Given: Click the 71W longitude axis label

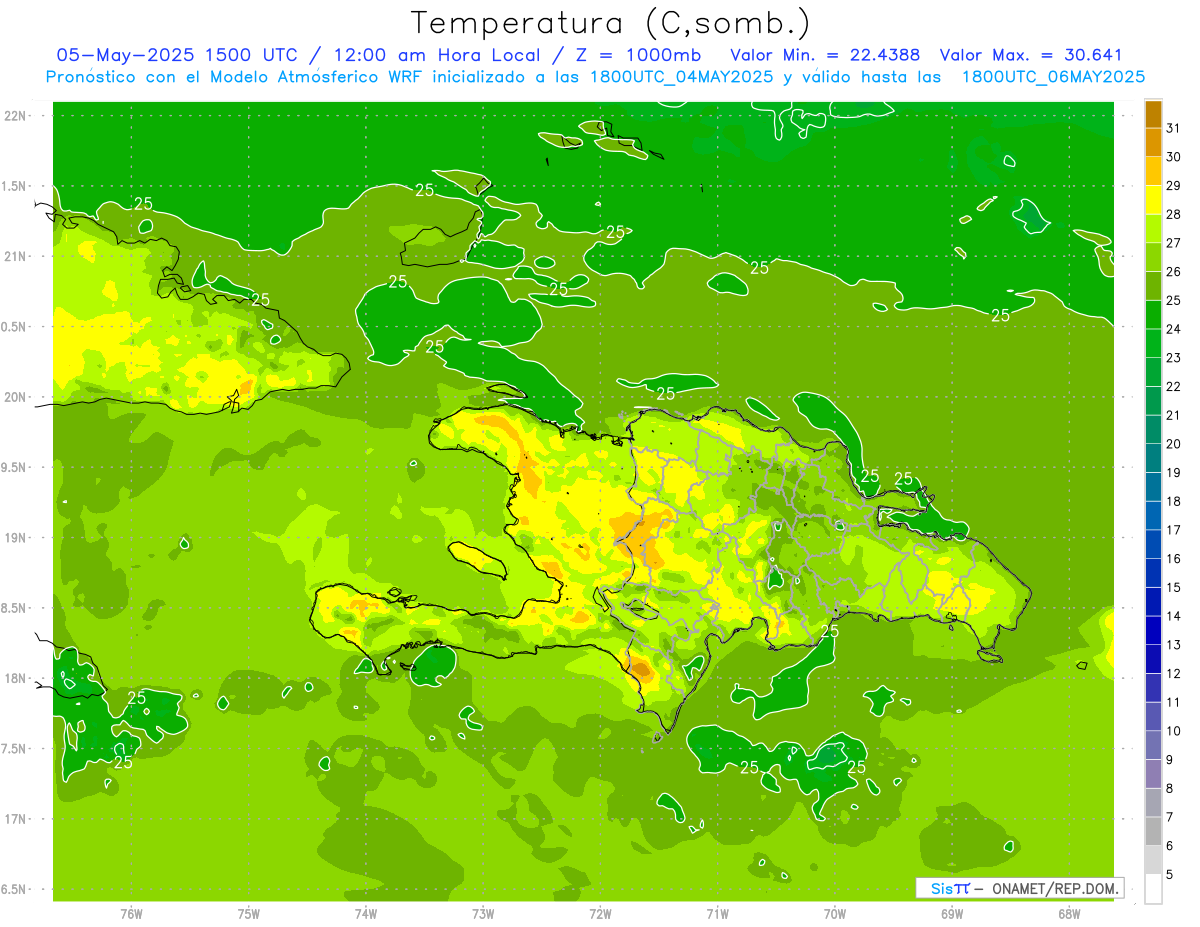Looking at the screenshot, I should pyautogui.click(x=717, y=914).
